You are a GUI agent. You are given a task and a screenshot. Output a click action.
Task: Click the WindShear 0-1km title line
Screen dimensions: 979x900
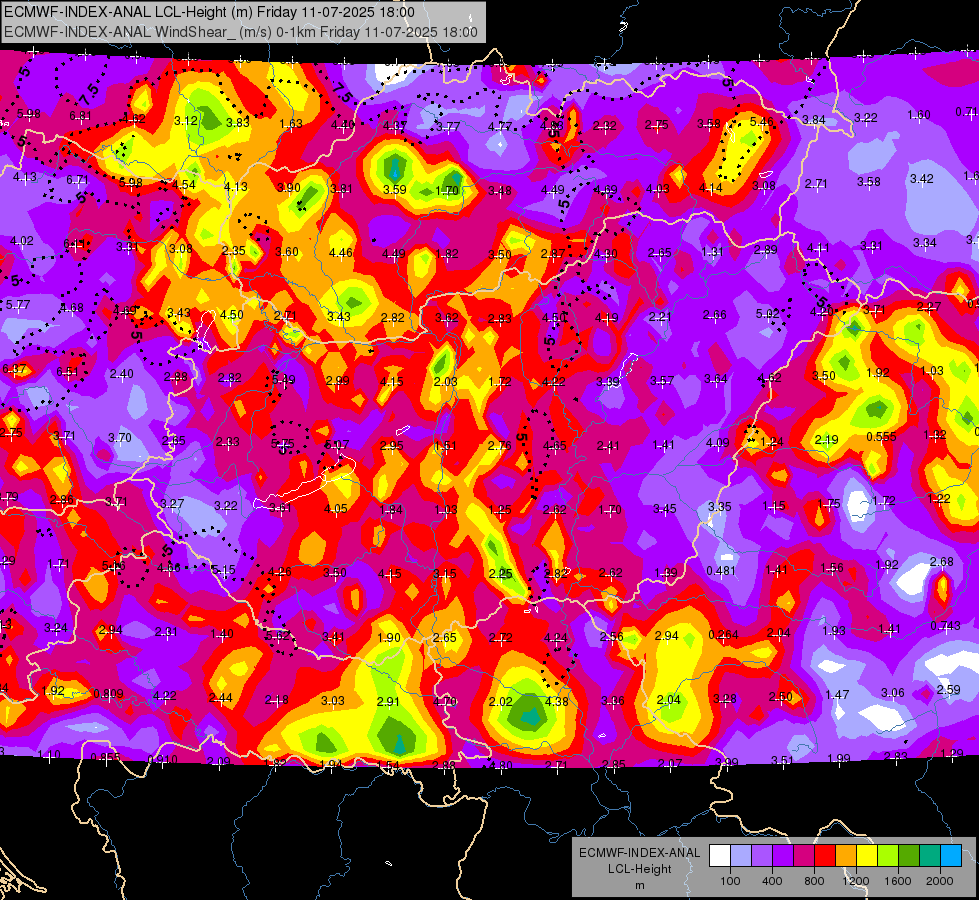coord(241,32)
